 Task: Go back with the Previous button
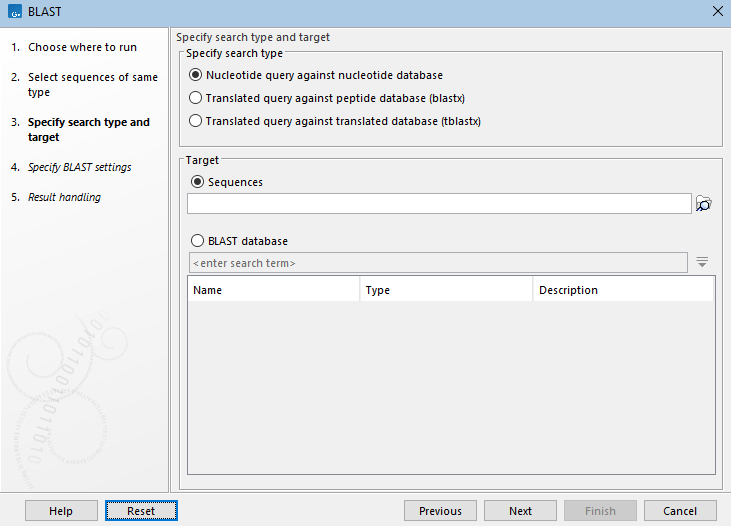(440, 511)
